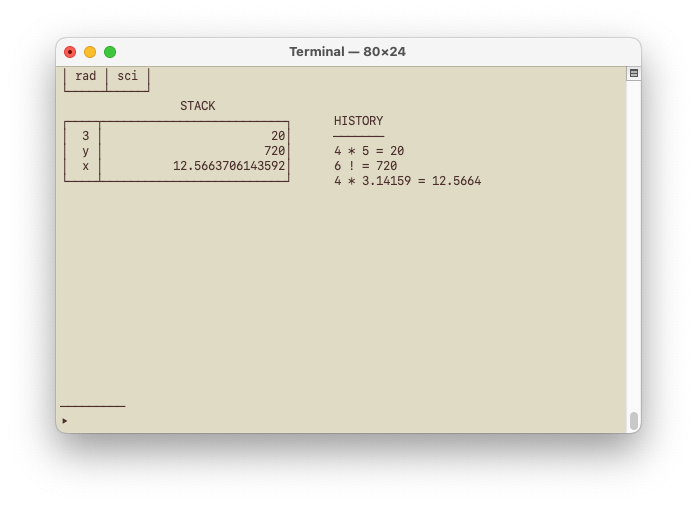Select the y register label in stack

coord(85,151)
